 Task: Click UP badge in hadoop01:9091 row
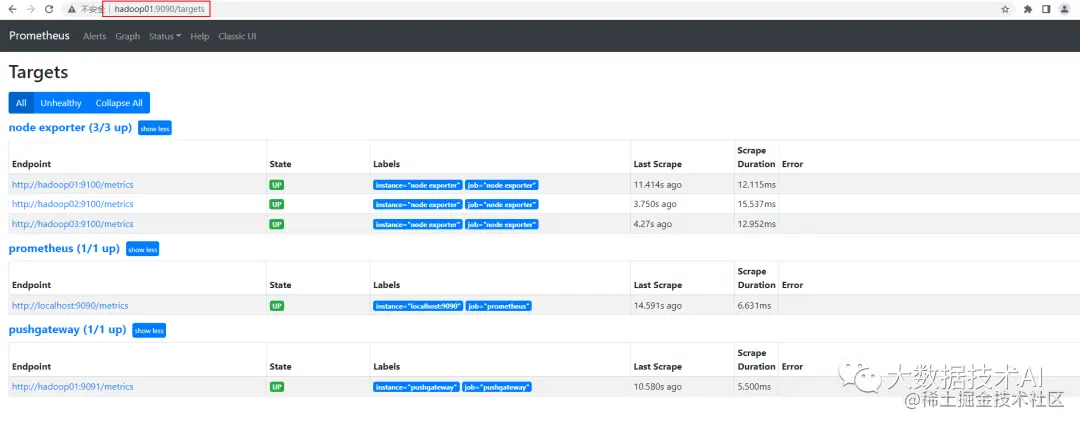[x=277, y=387]
